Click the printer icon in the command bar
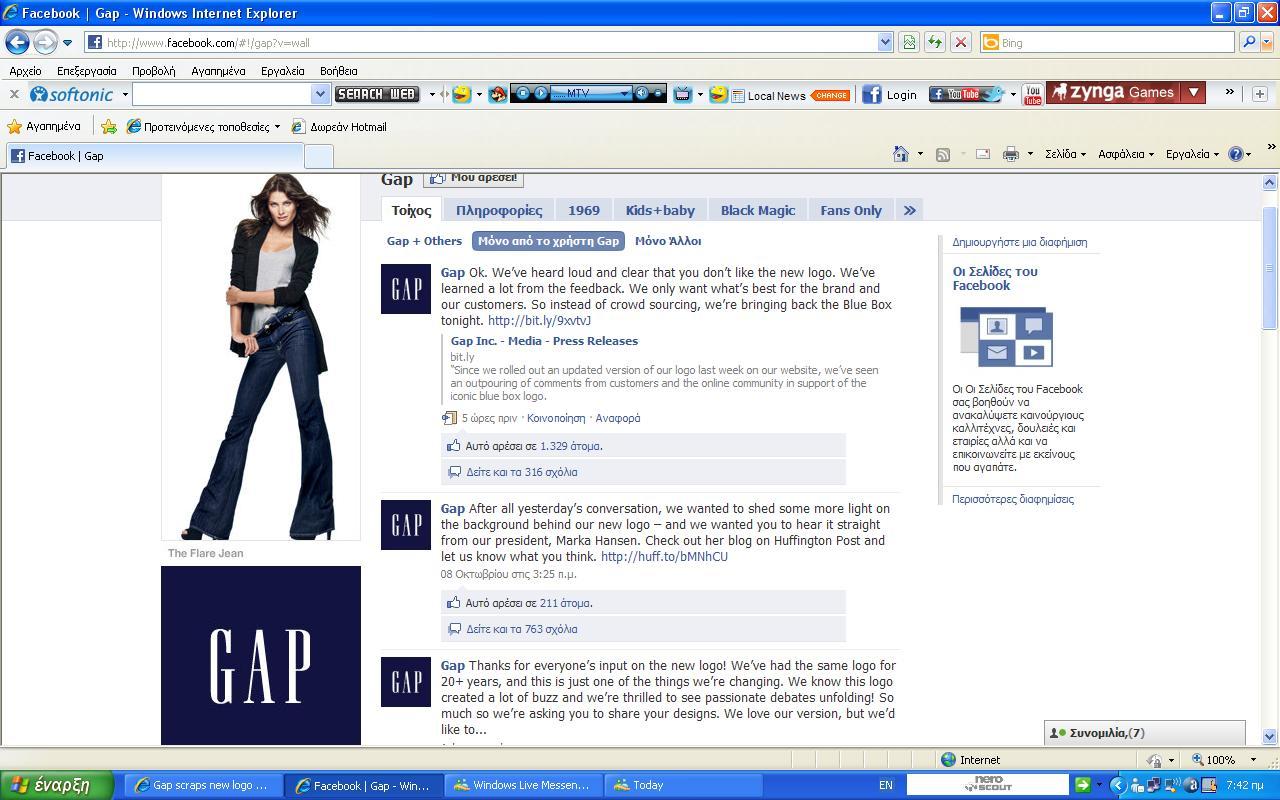1280x800 pixels. [1011, 154]
